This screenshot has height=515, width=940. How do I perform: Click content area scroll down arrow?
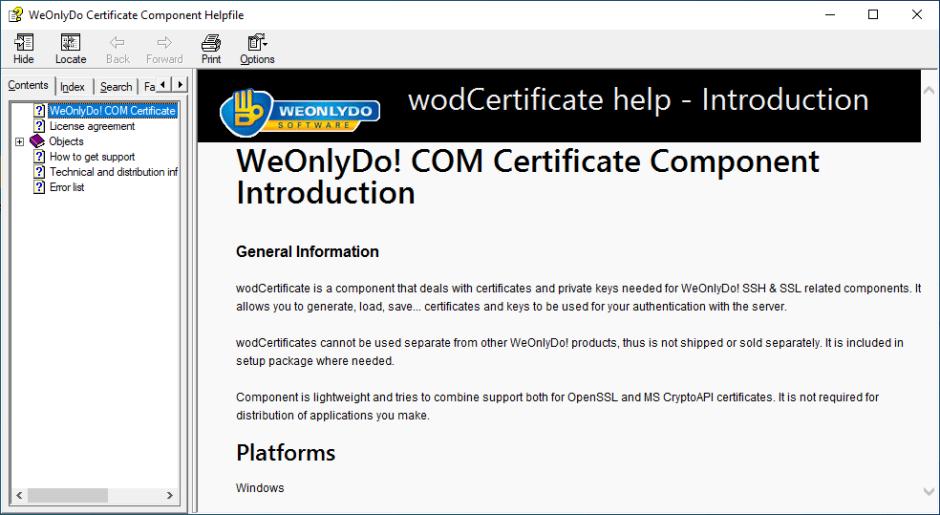click(x=929, y=492)
